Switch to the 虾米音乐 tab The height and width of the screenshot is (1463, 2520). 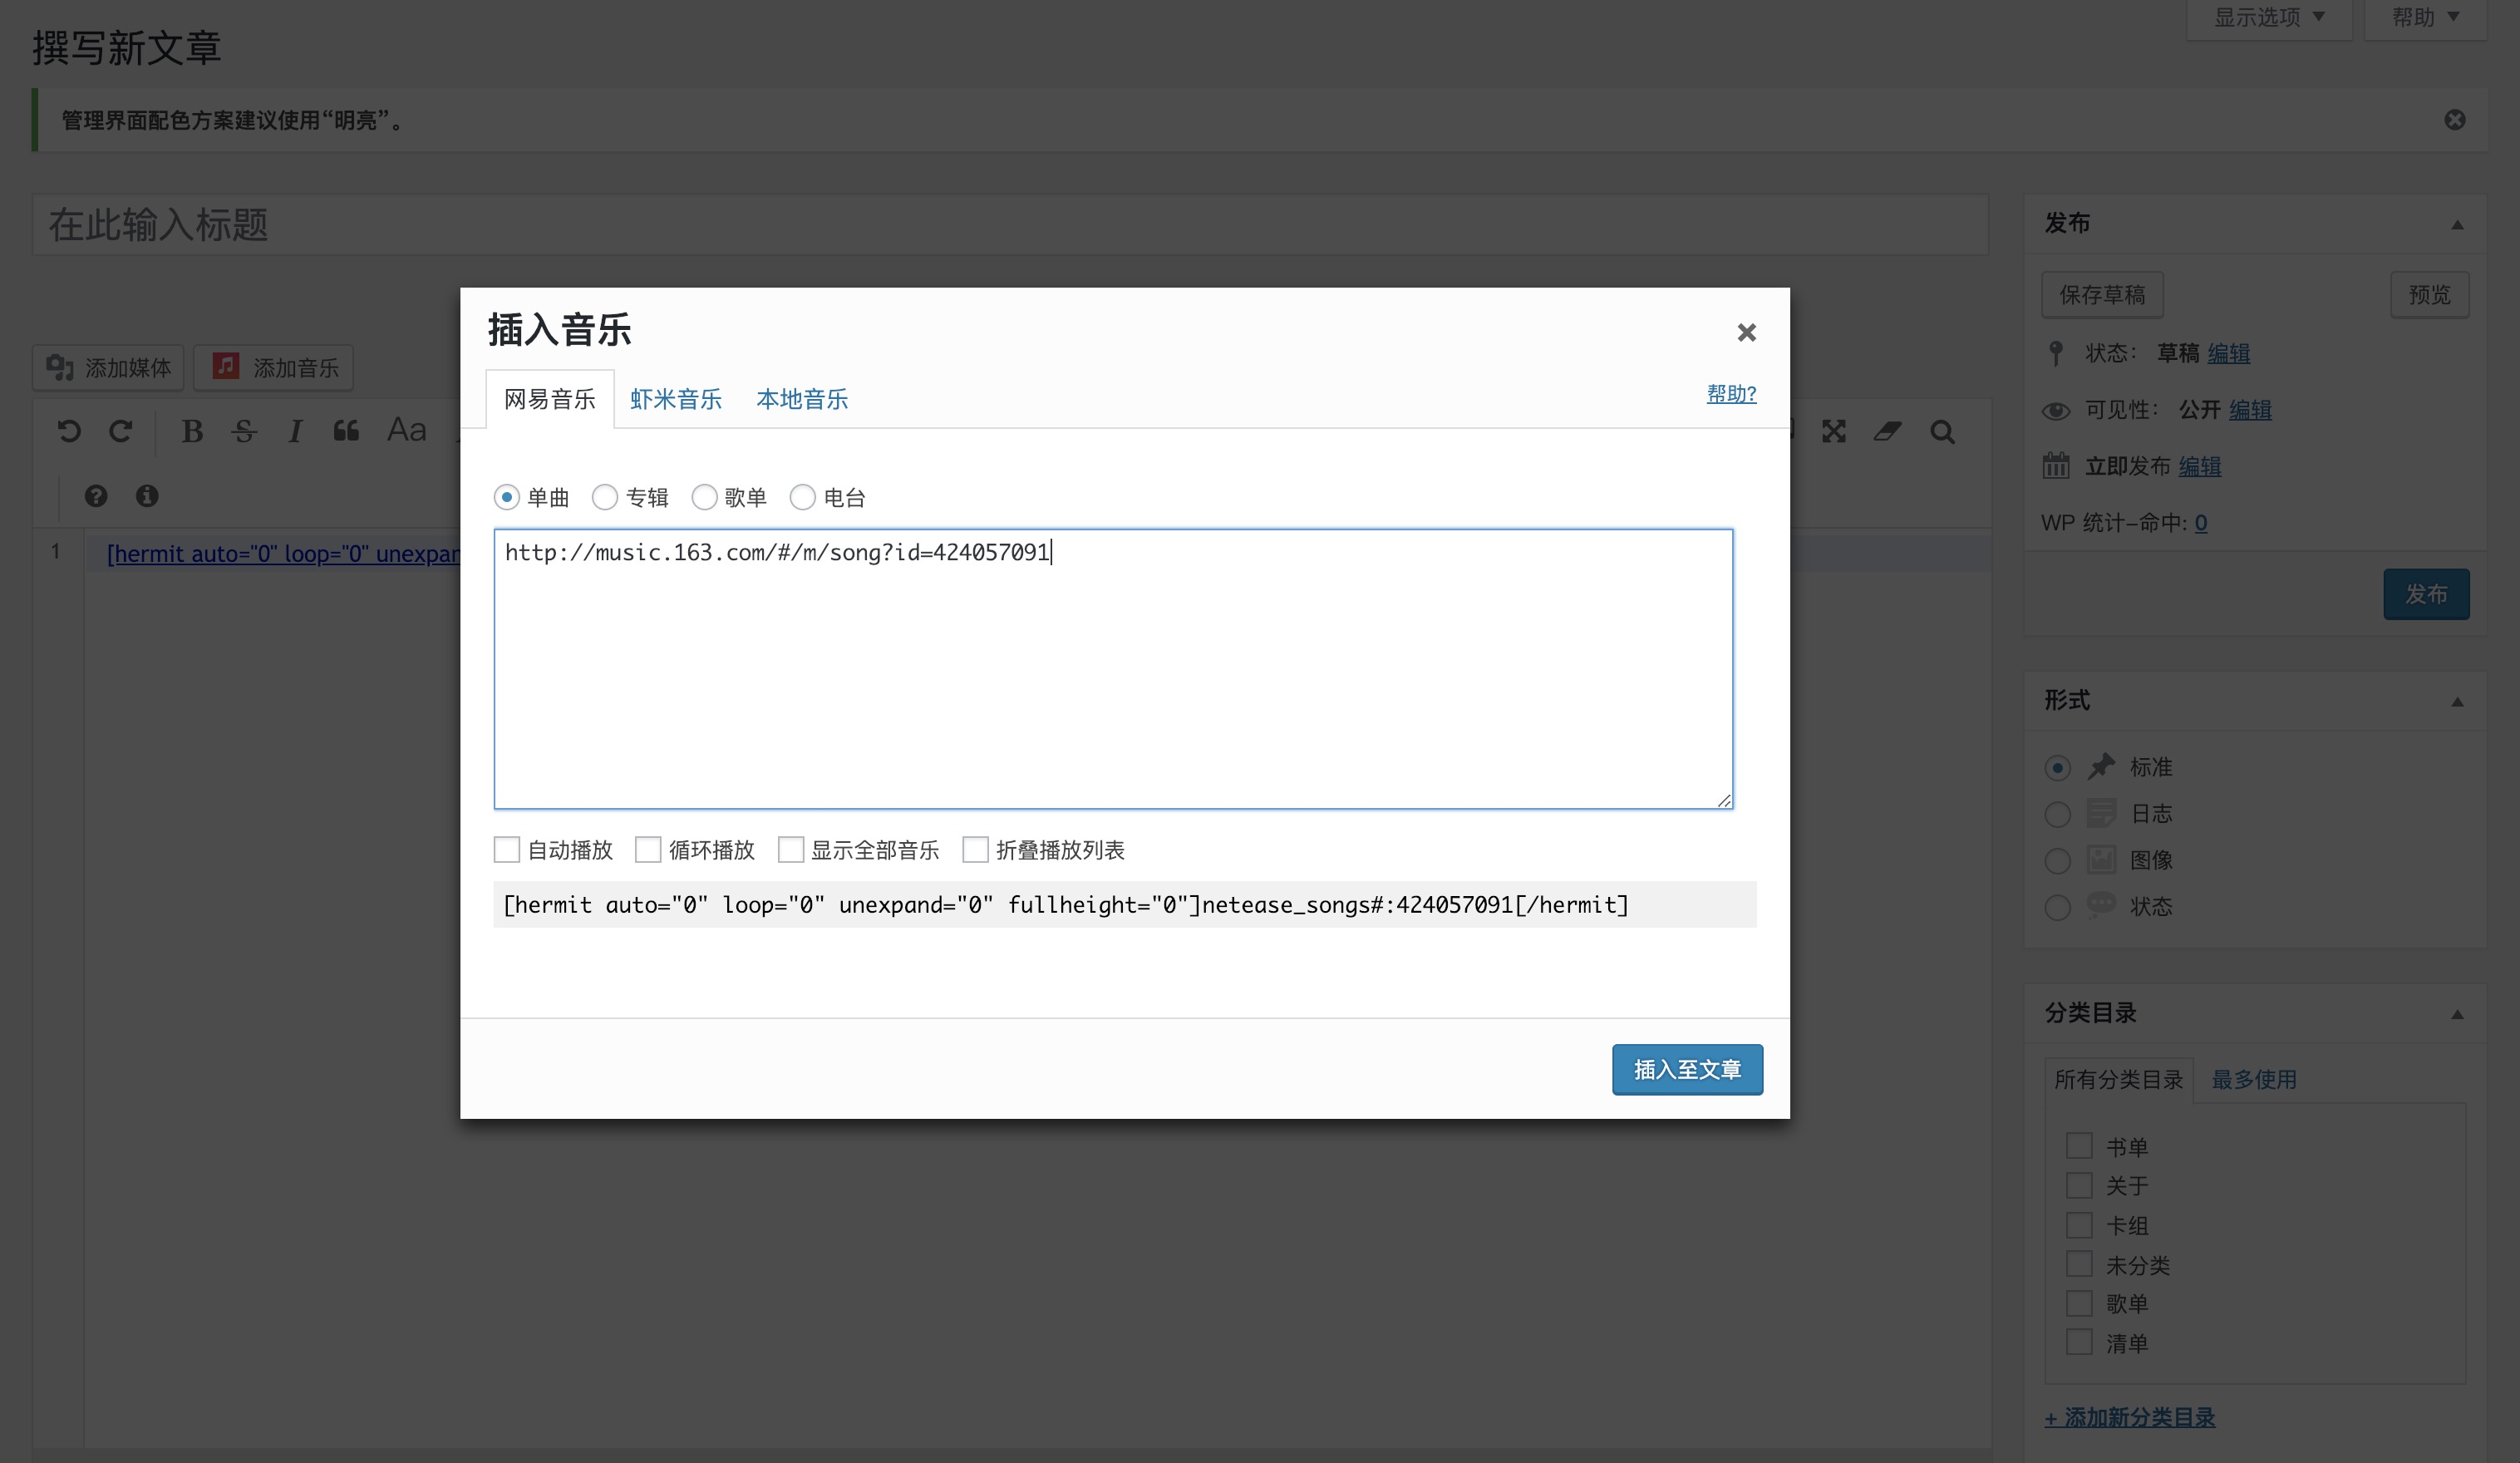point(676,399)
